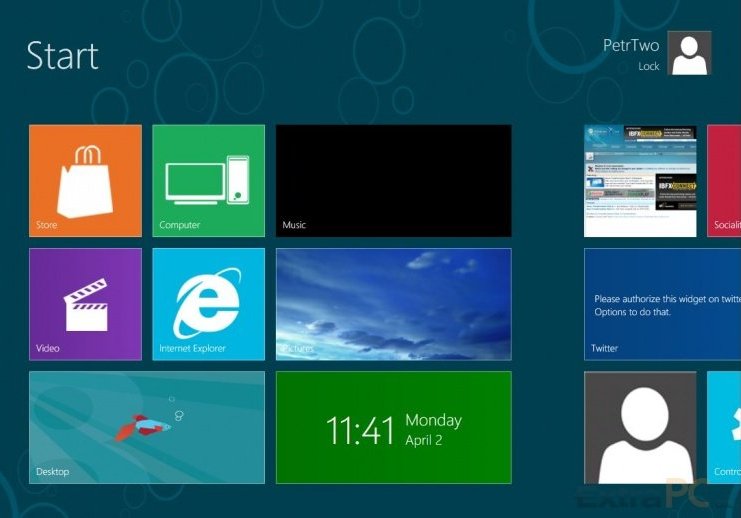Open Video clapperboard tile
This screenshot has width=741, height=518.
click(85, 304)
